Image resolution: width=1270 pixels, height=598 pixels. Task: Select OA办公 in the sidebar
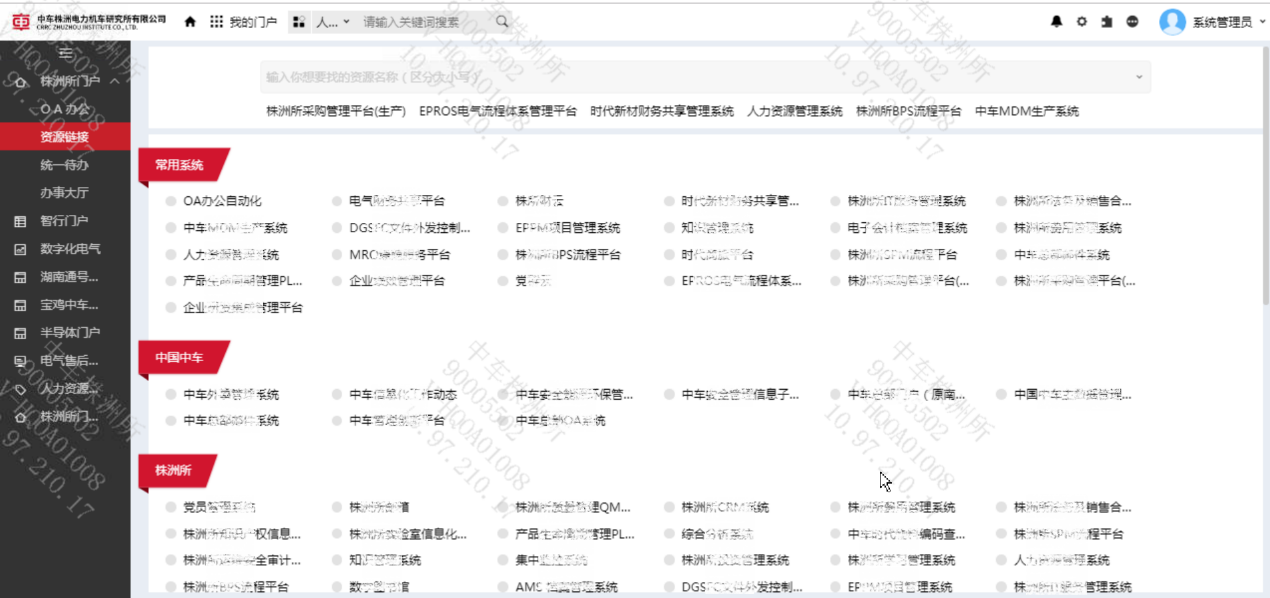point(65,109)
